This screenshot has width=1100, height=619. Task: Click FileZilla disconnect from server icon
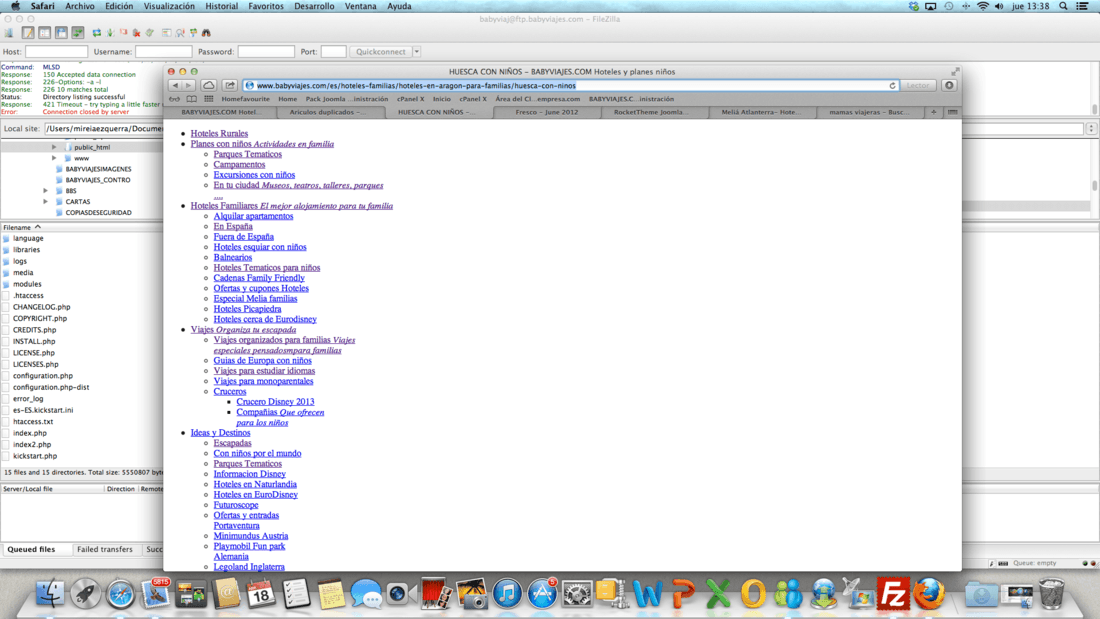137,33
